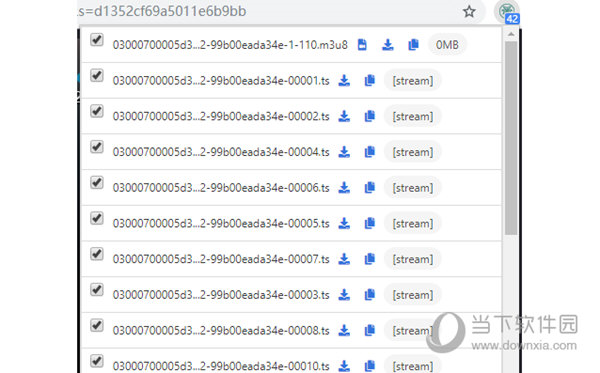Open the extension icon showing 42
Viewport: 600px width, 373px height.
[507, 12]
